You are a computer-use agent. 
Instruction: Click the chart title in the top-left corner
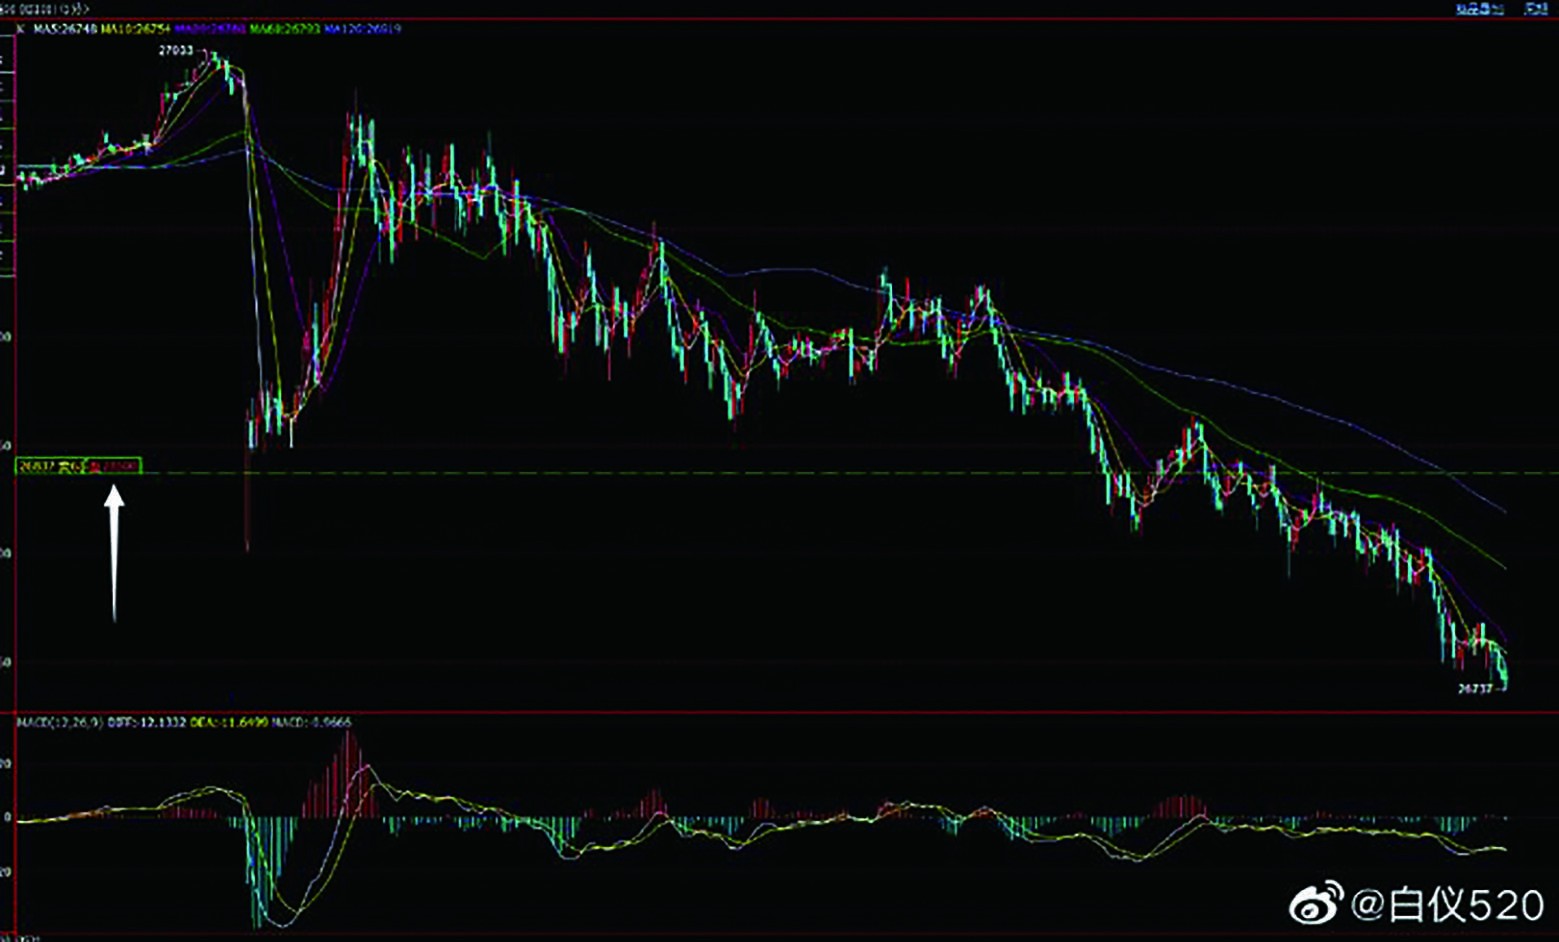[46, 9]
